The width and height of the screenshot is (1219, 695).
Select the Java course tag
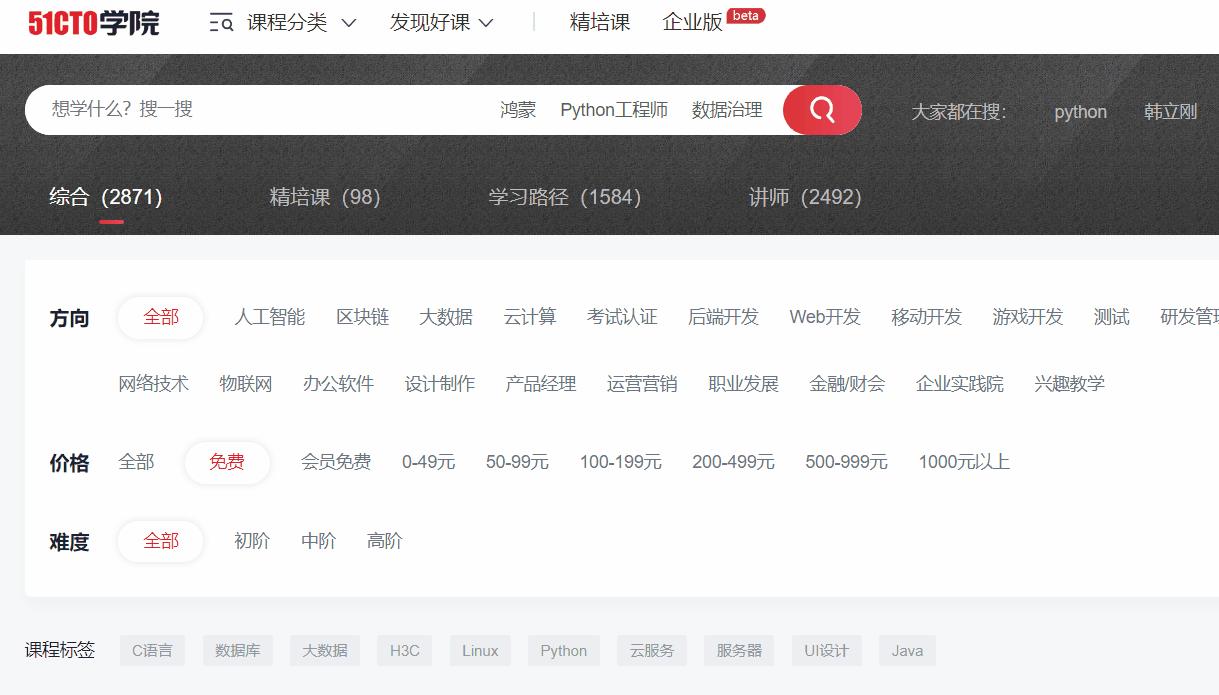pos(906,650)
